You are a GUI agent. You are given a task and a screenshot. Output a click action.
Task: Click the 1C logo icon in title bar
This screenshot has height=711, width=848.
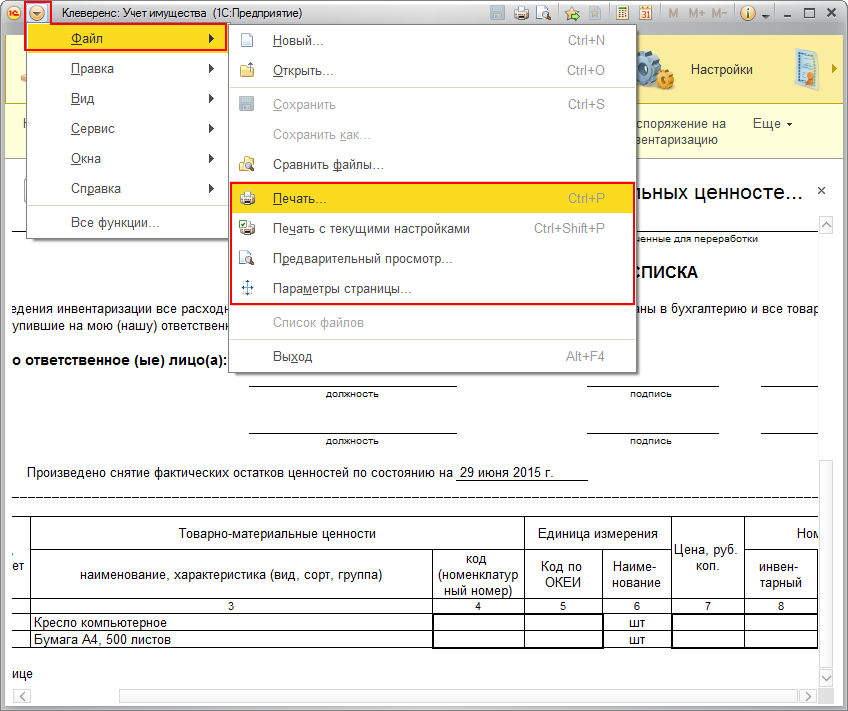(14, 13)
